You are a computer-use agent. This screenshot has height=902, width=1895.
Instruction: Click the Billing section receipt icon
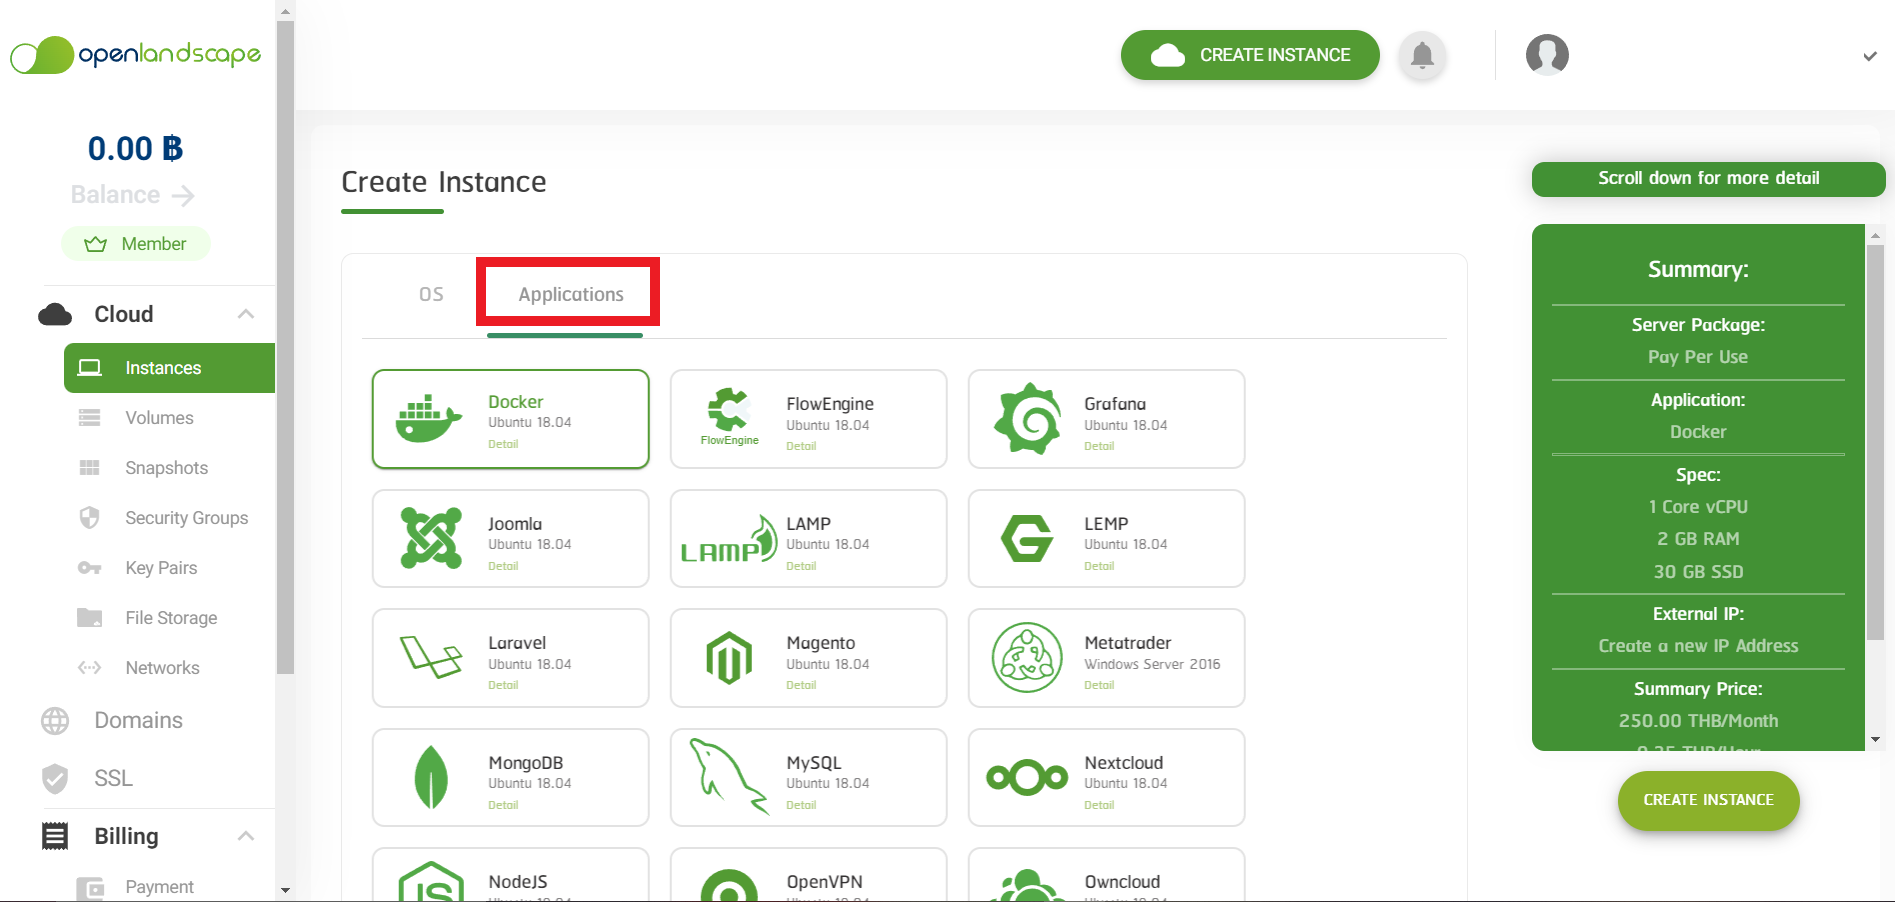tap(55, 836)
